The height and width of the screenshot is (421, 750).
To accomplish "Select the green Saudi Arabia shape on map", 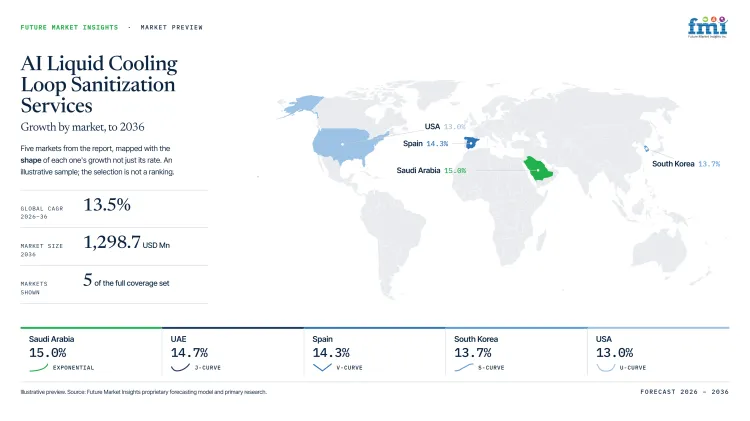I will pos(538,168).
